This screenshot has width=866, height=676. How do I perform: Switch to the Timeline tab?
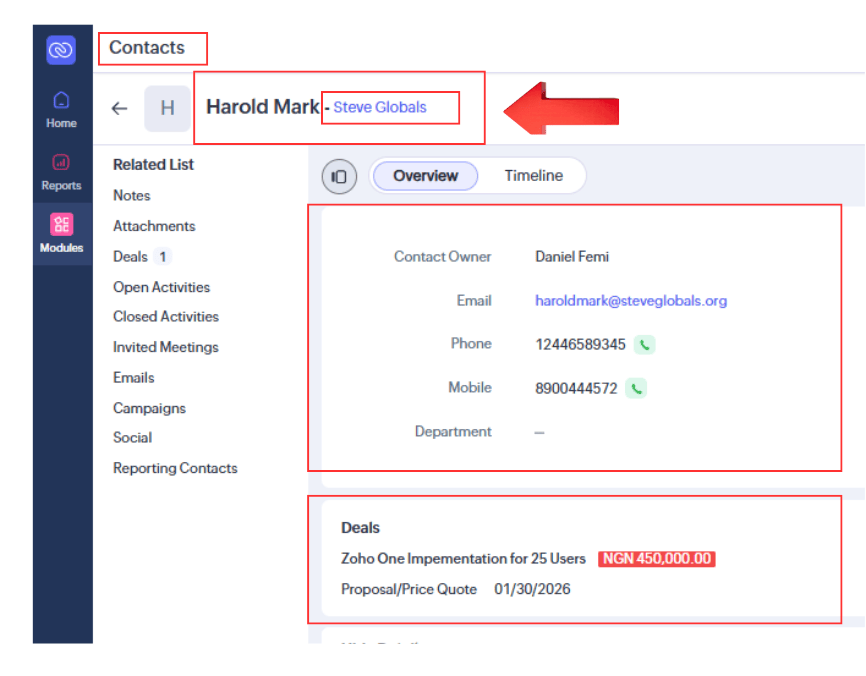point(534,176)
